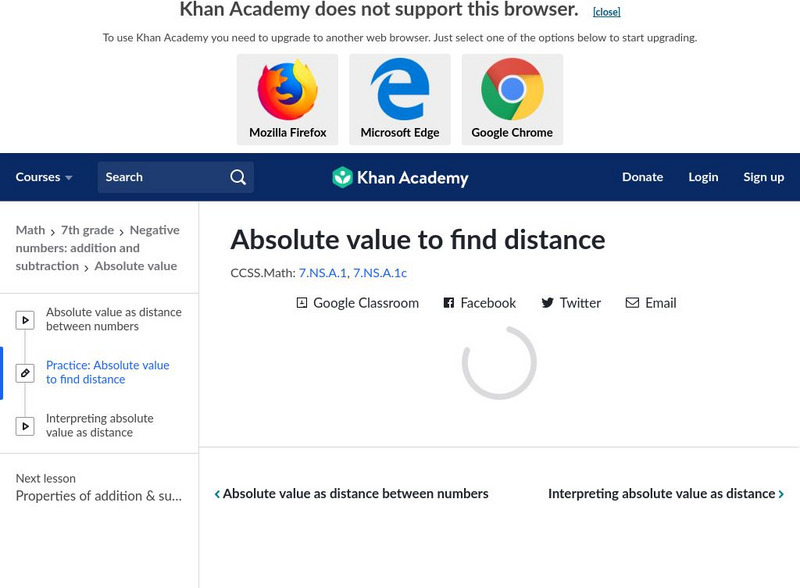Open the Donate page
Image resolution: width=800 pixels, height=588 pixels.
(642, 177)
